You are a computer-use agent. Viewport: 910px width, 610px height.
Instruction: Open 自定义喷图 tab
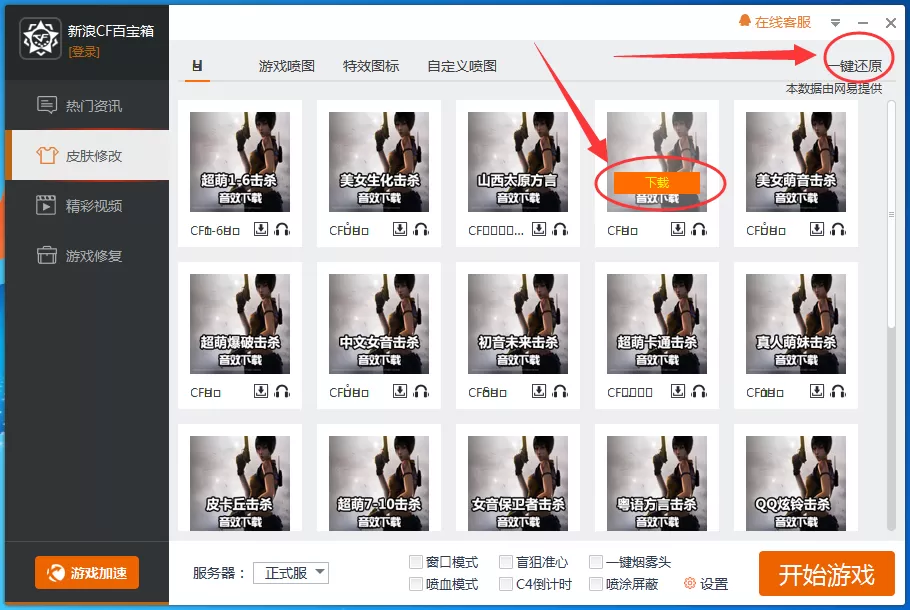[462, 66]
